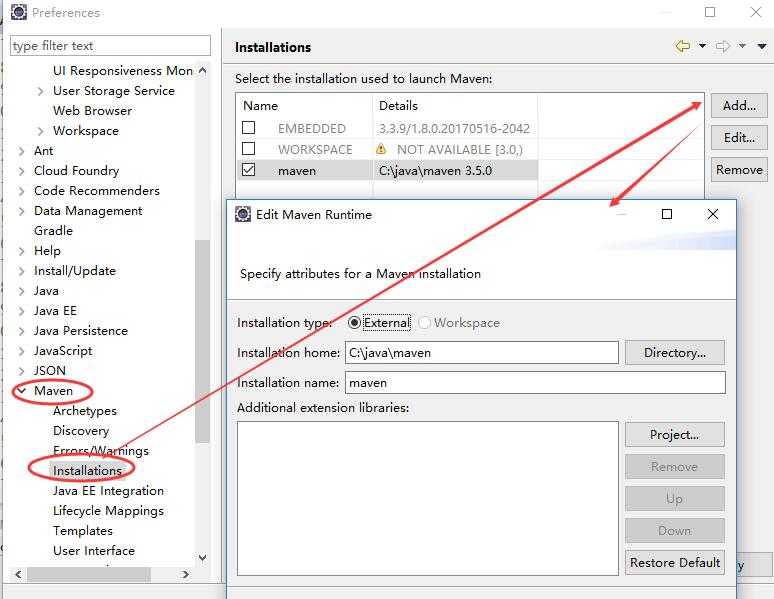Expand the Install/Update node

pyautogui.click(x=21, y=271)
